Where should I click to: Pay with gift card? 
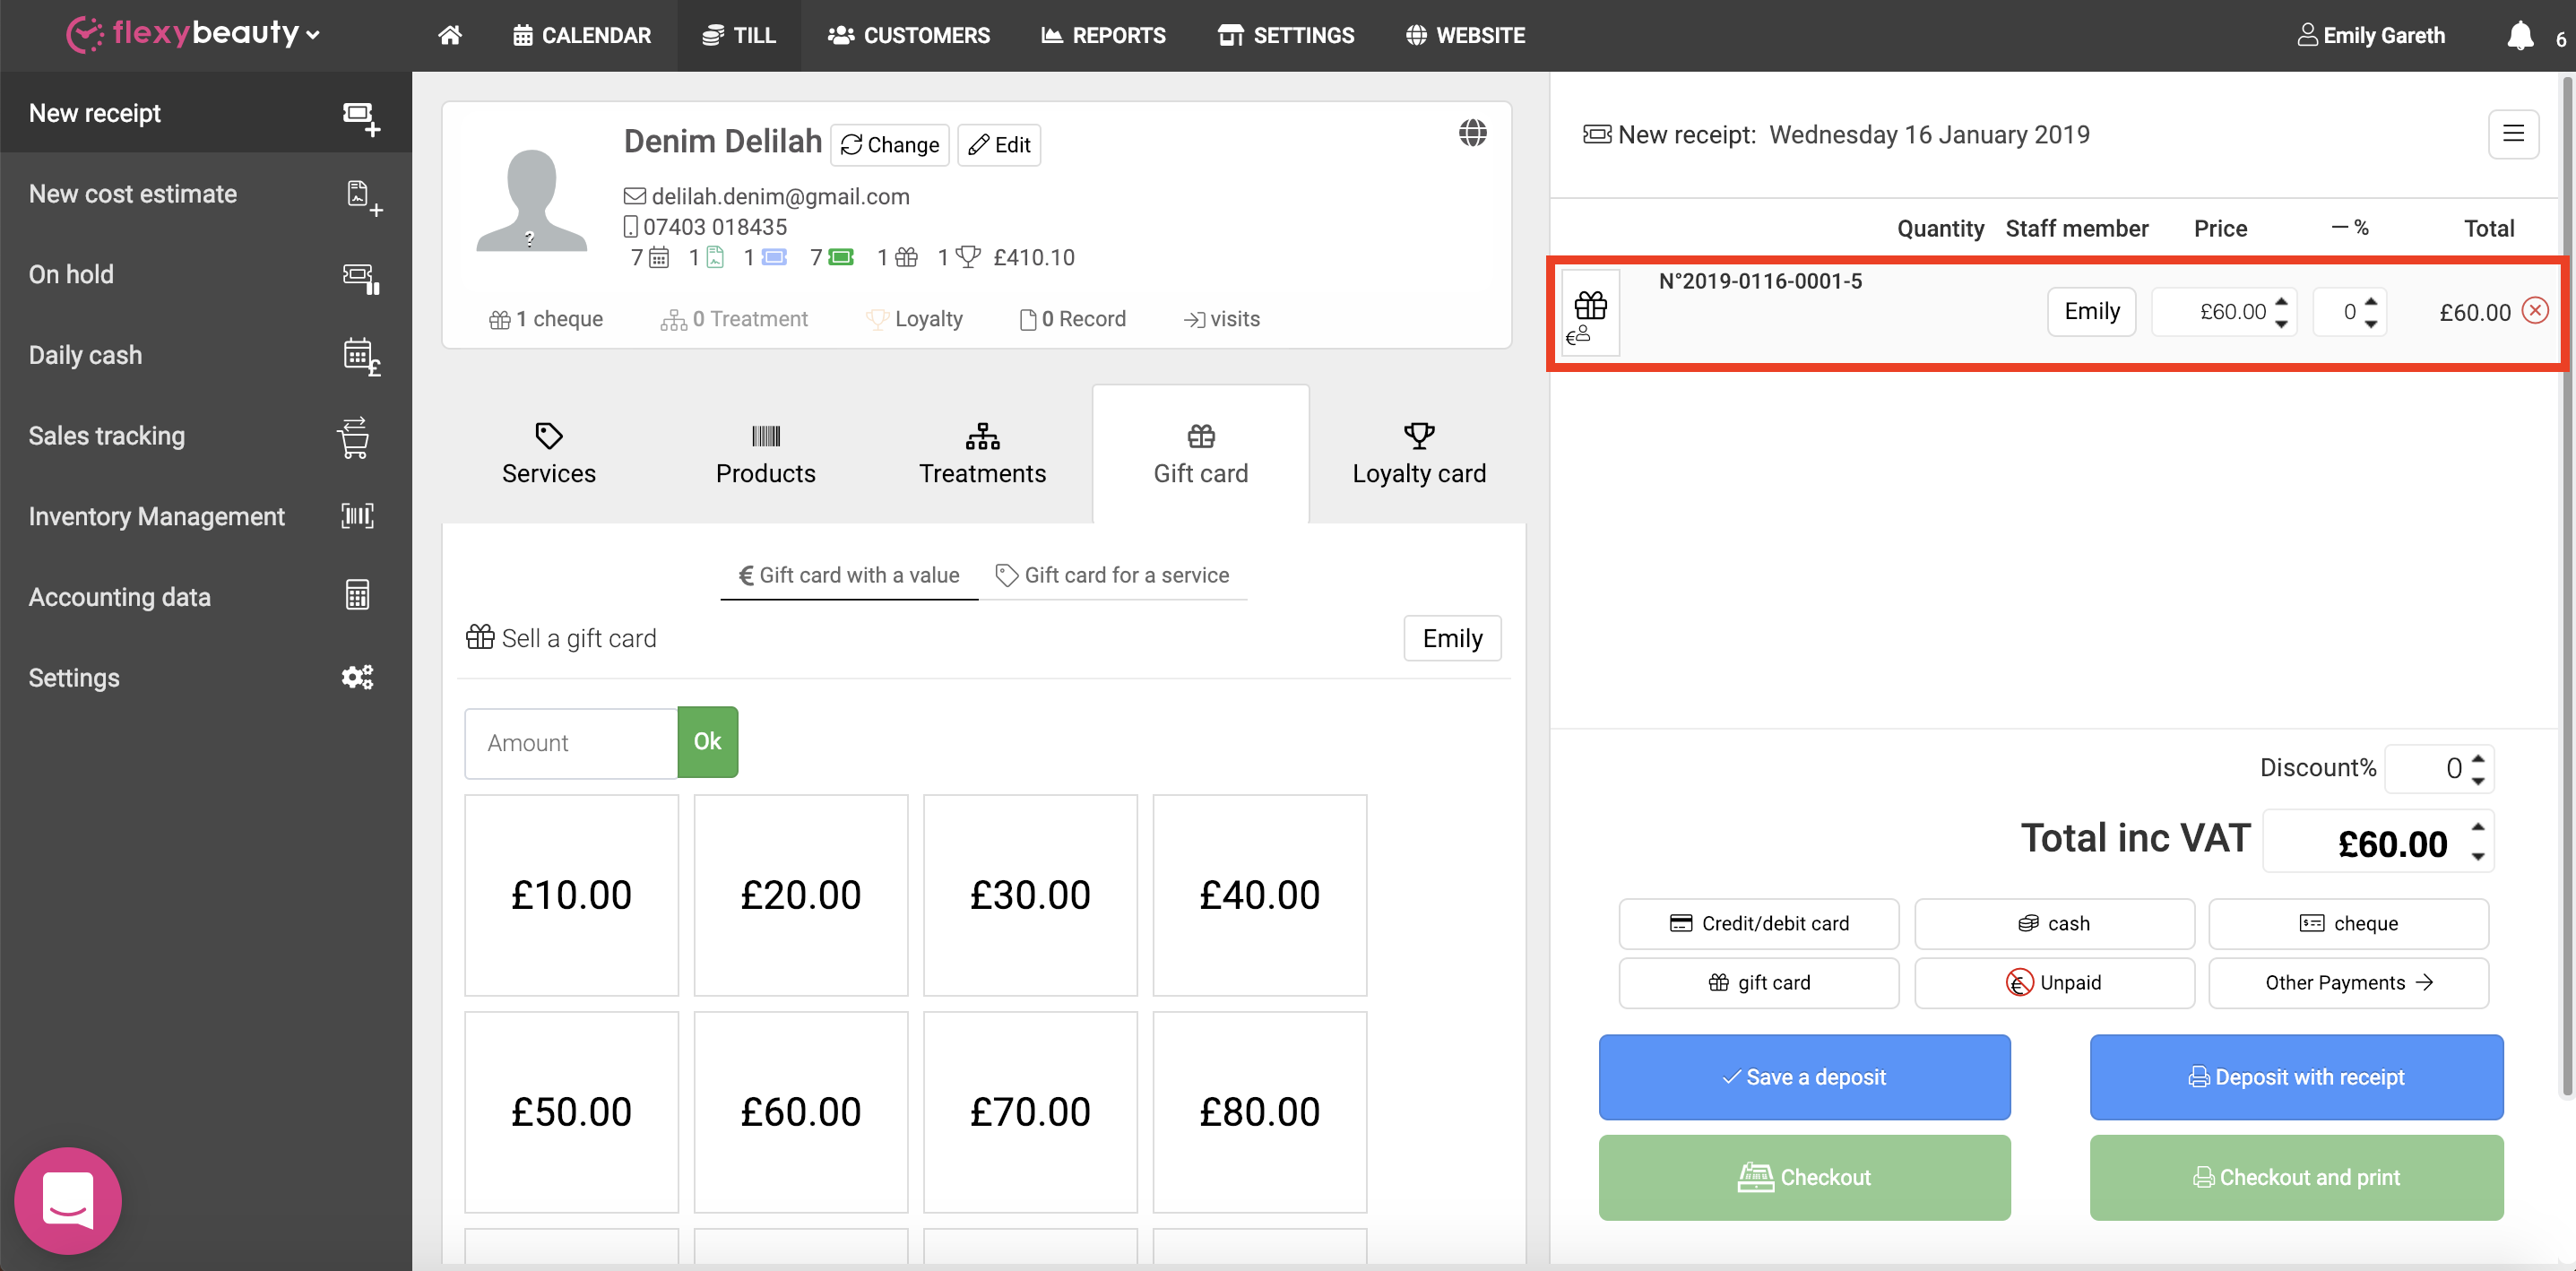tap(1759, 982)
